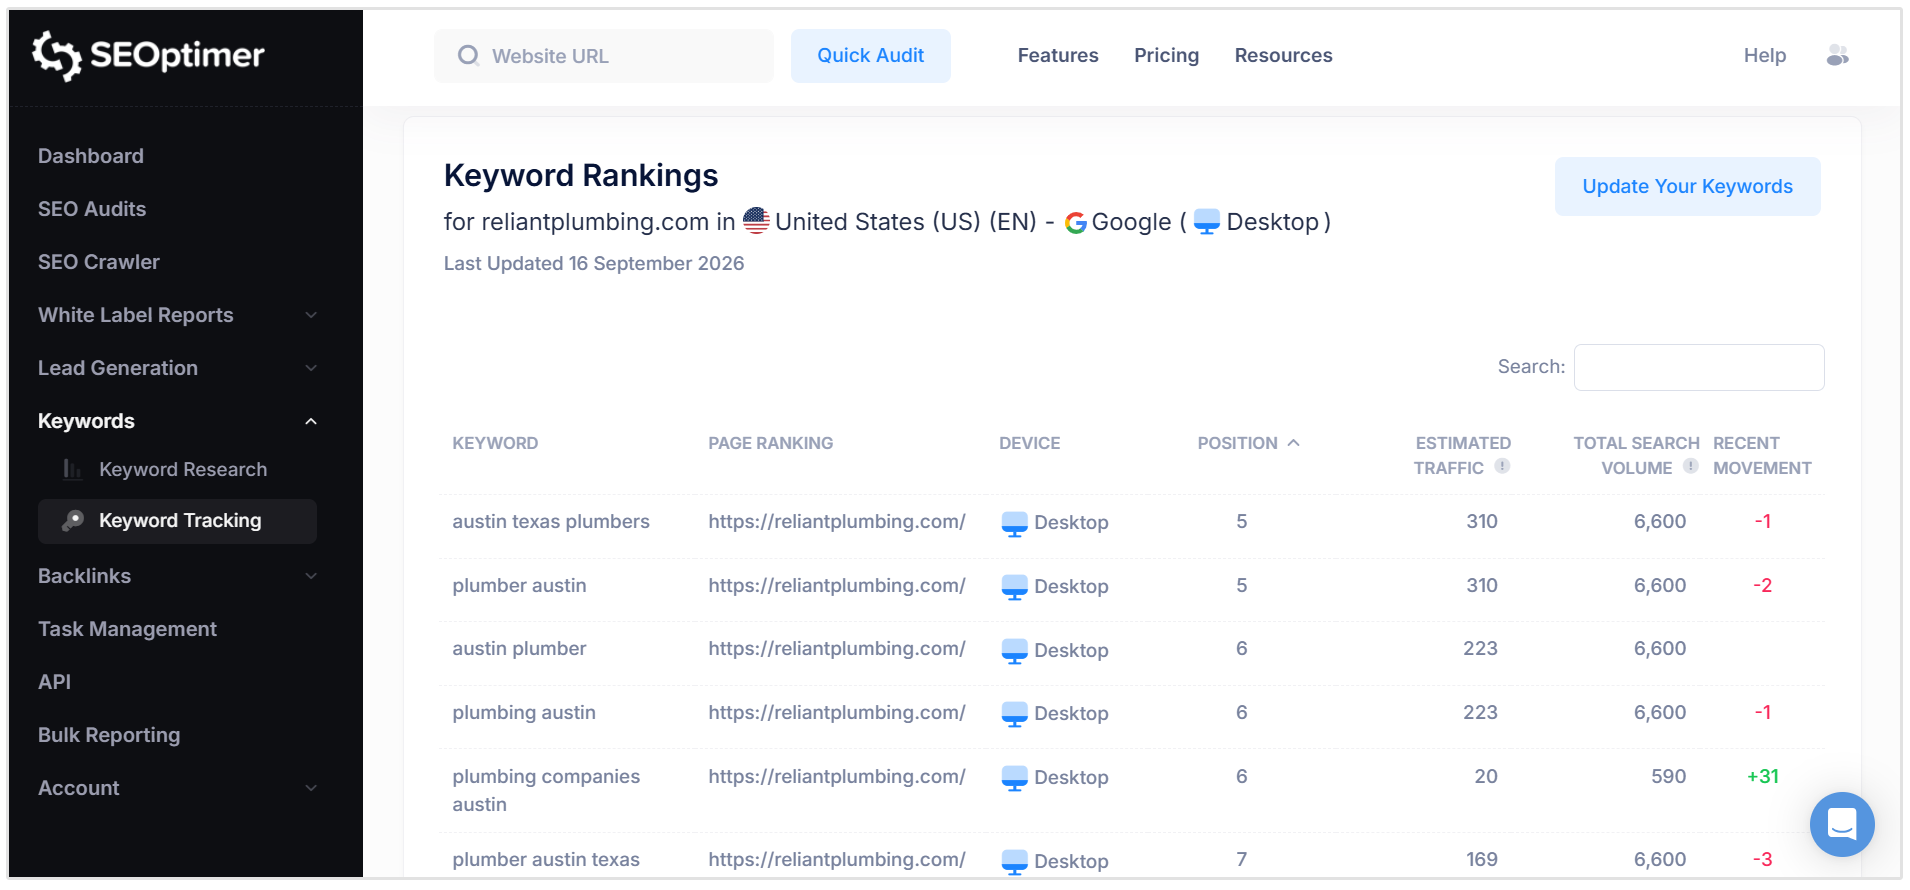
Task: Sort by Recent Movement column header
Action: [x=1762, y=455]
